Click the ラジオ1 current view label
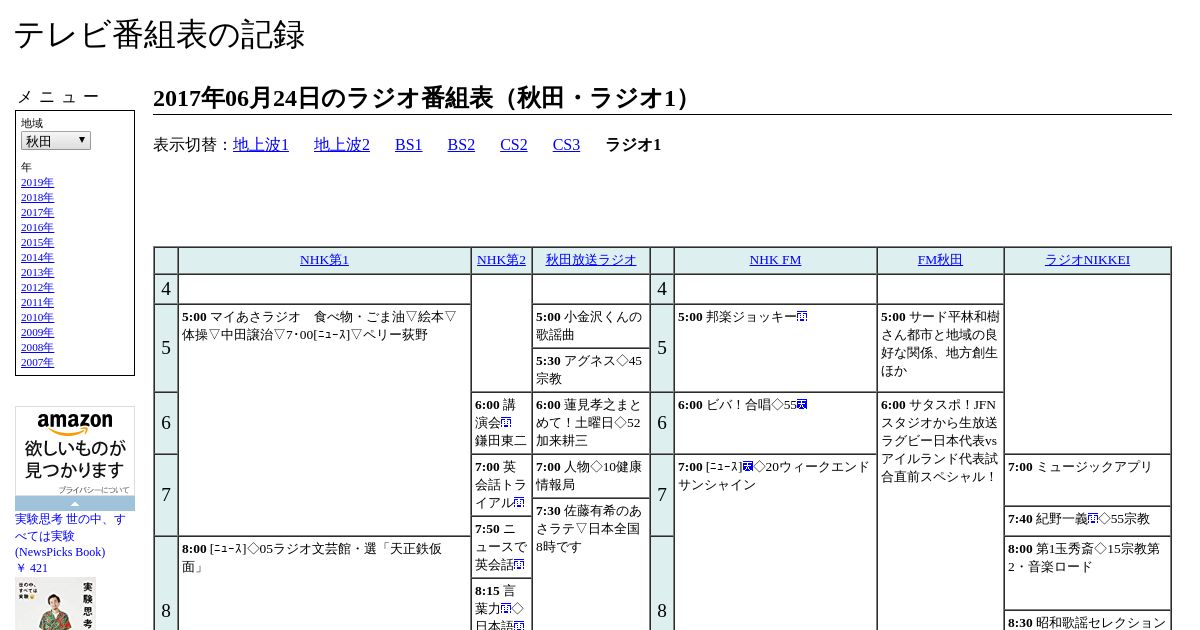The height and width of the screenshot is (630, 1200). (x=633, y=145)
